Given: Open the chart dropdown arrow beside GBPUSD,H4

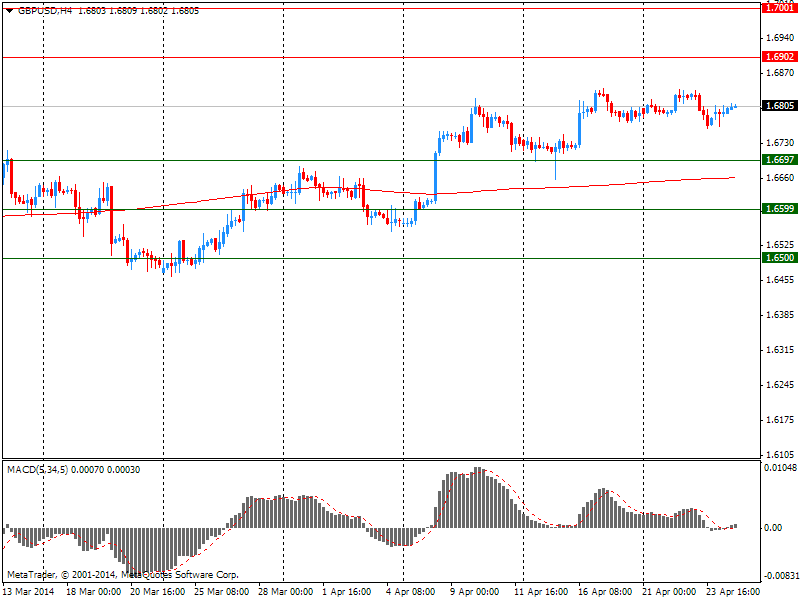Looking at the screenshot, I should click(x=10, y=11).
